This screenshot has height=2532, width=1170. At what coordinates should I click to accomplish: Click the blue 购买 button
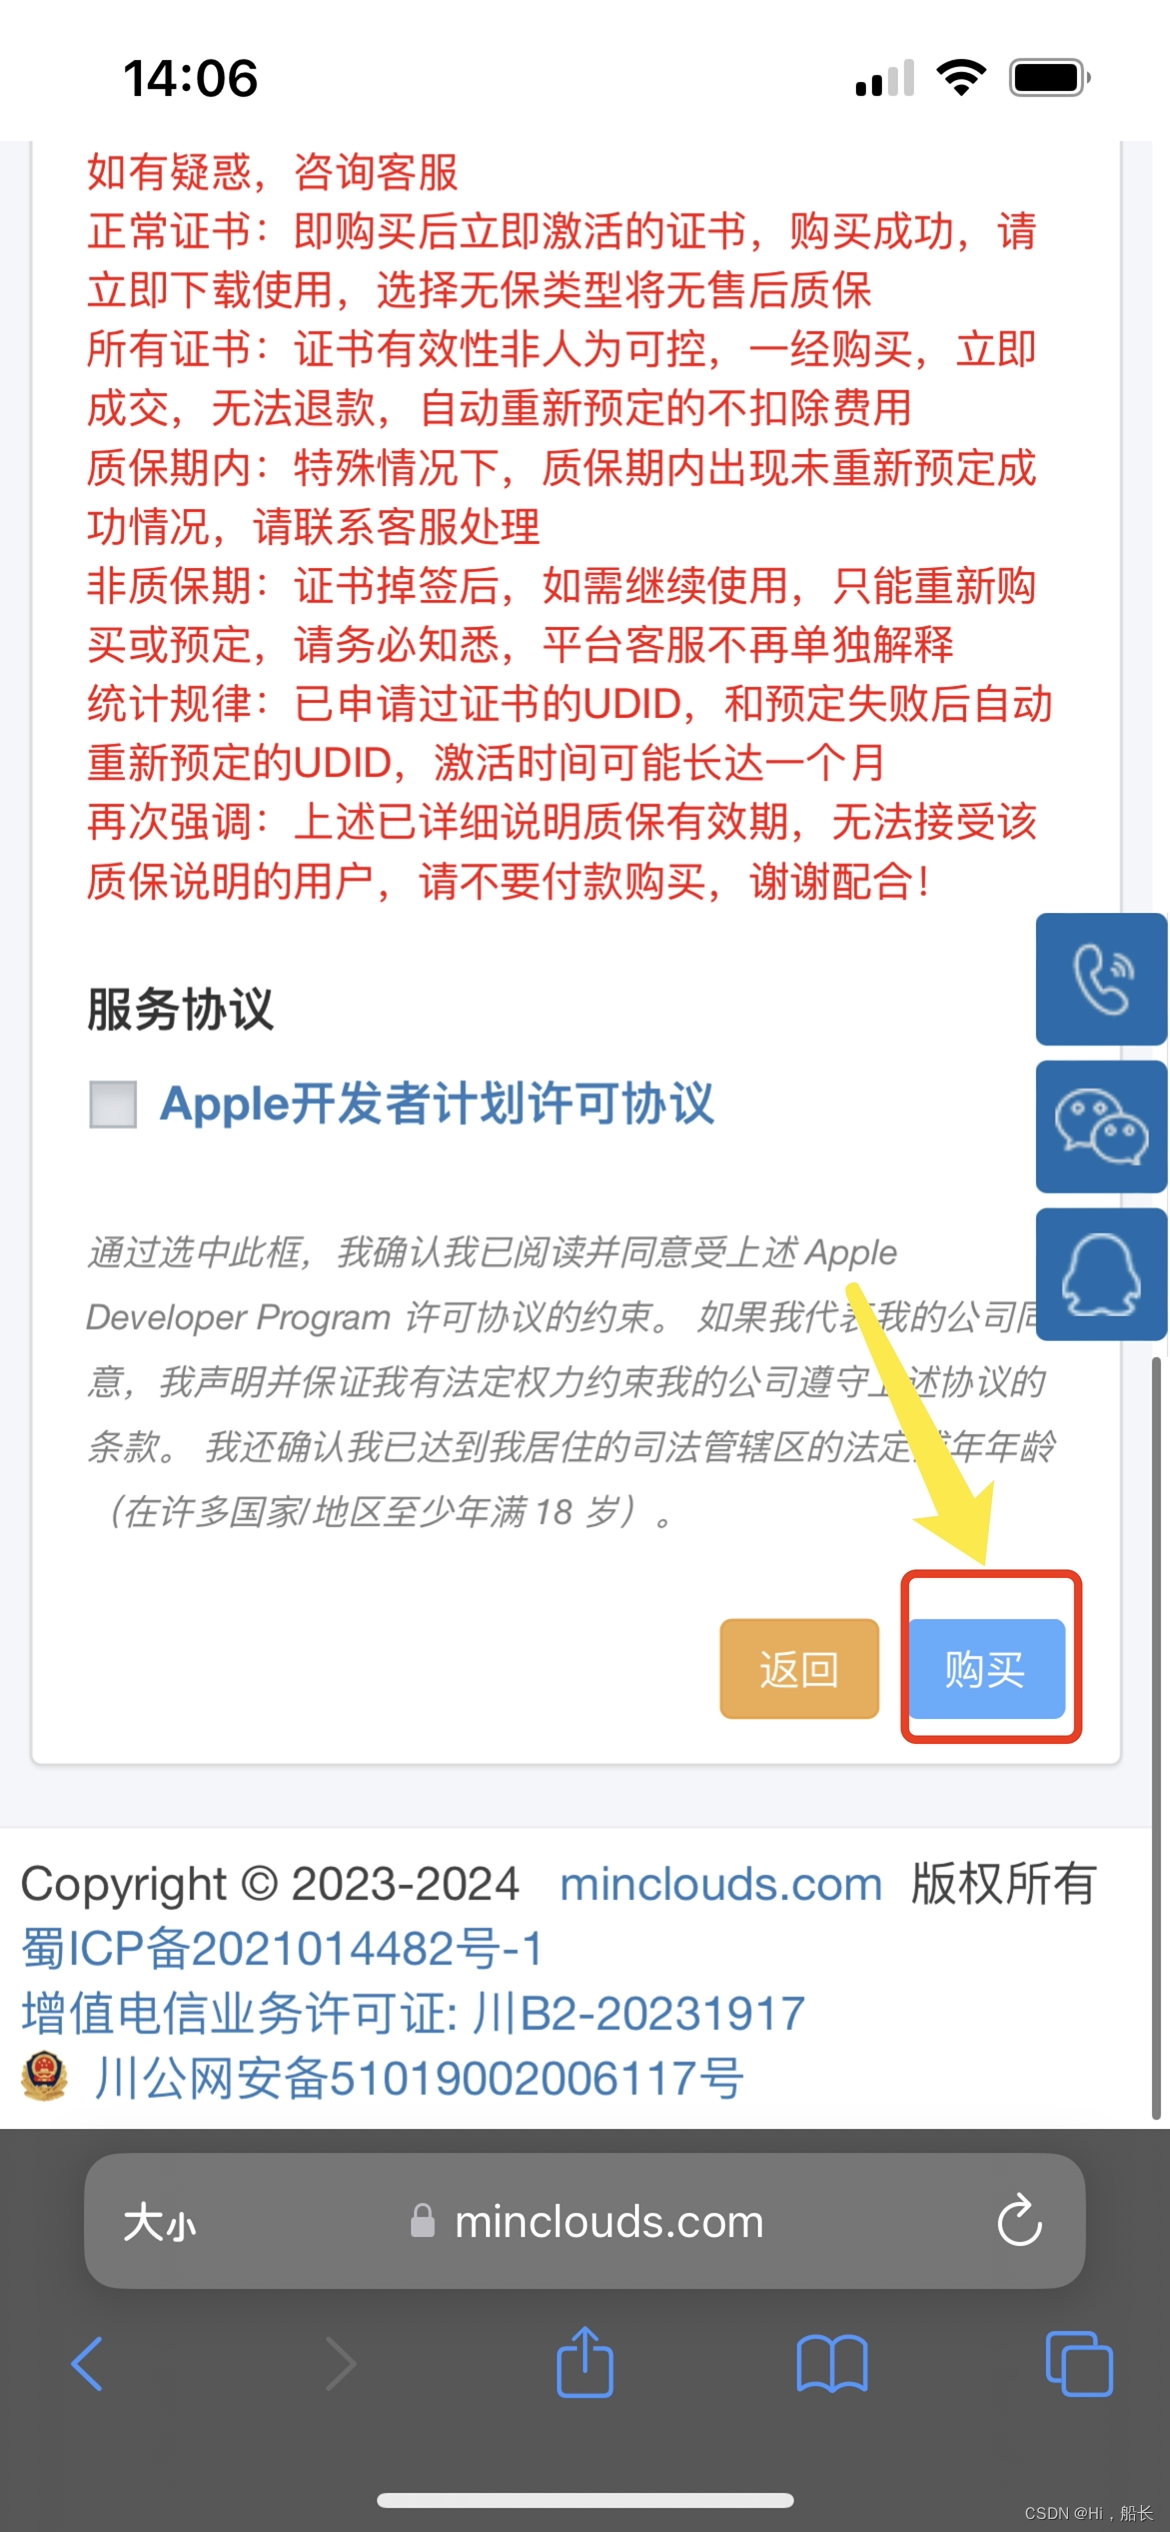tap(986, 1669)
